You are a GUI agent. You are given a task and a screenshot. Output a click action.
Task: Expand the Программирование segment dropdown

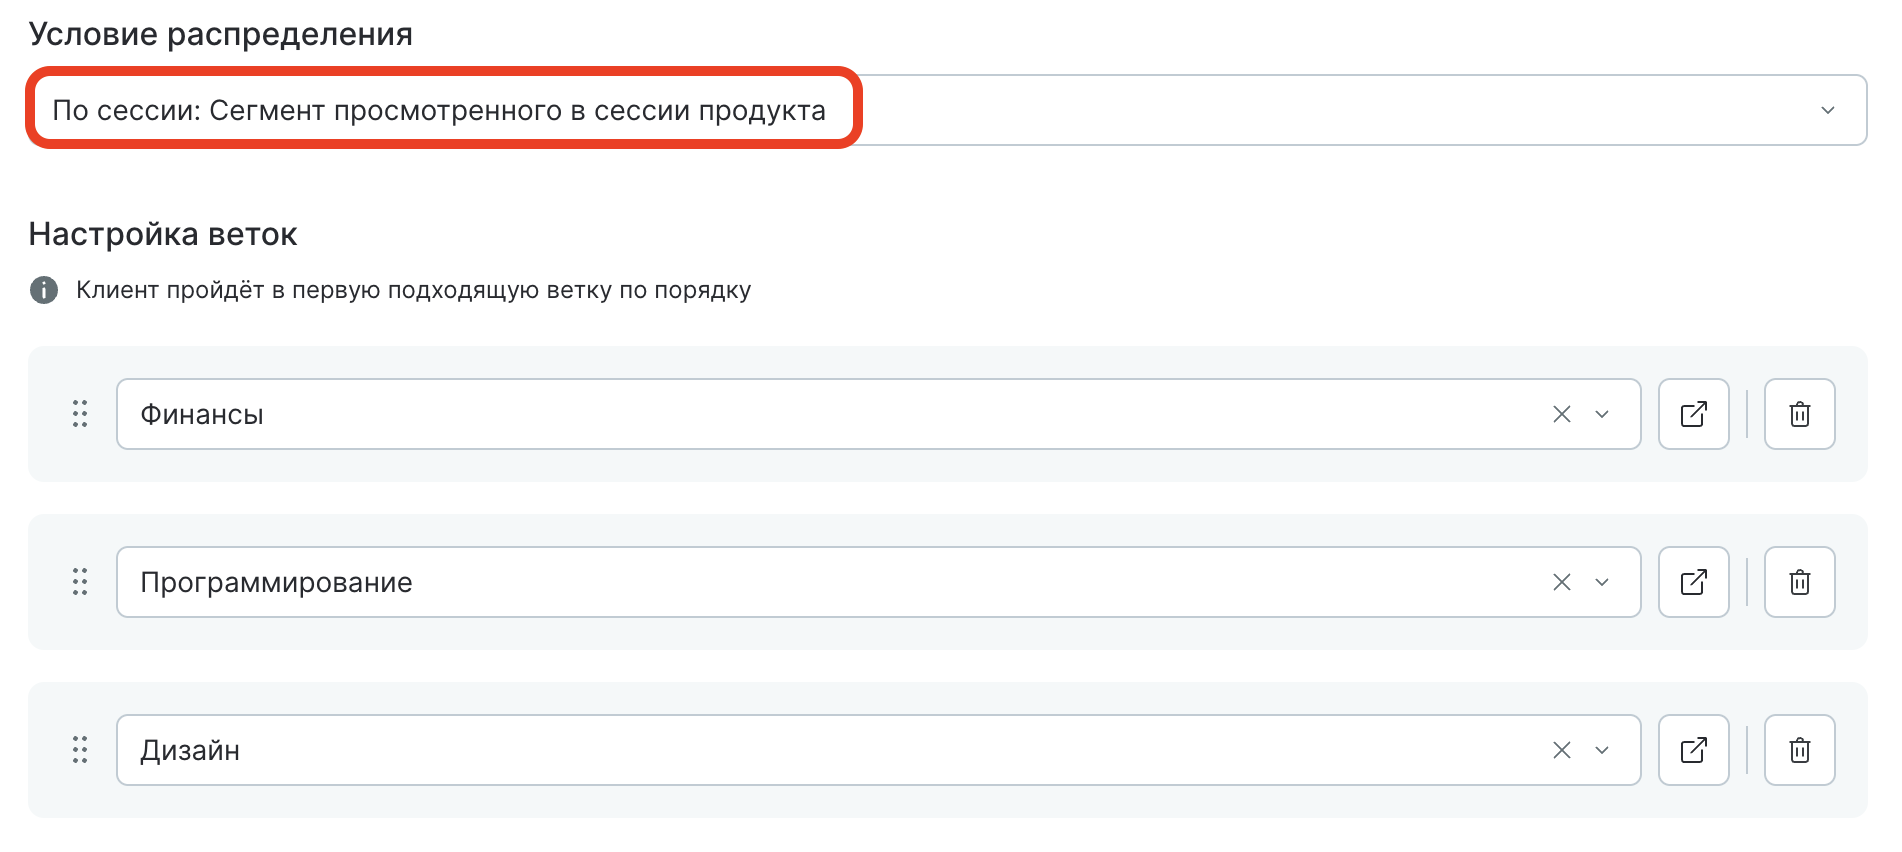(x=1602, y=582)
